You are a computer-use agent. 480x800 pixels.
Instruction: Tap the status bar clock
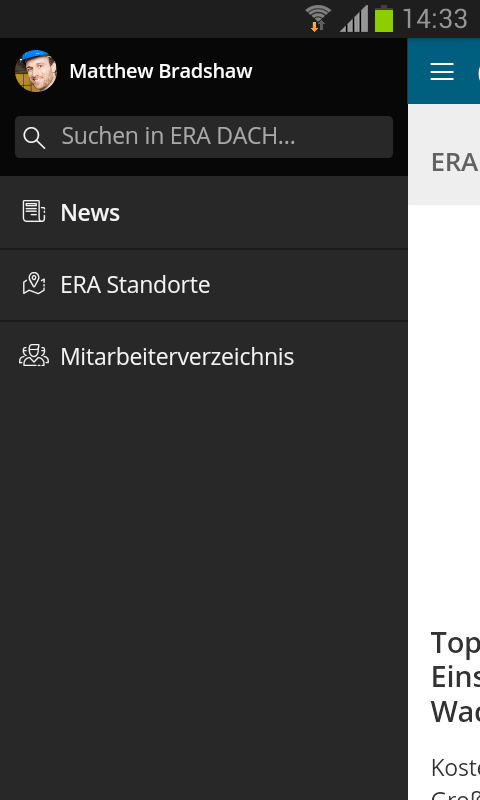pos(435,19)
